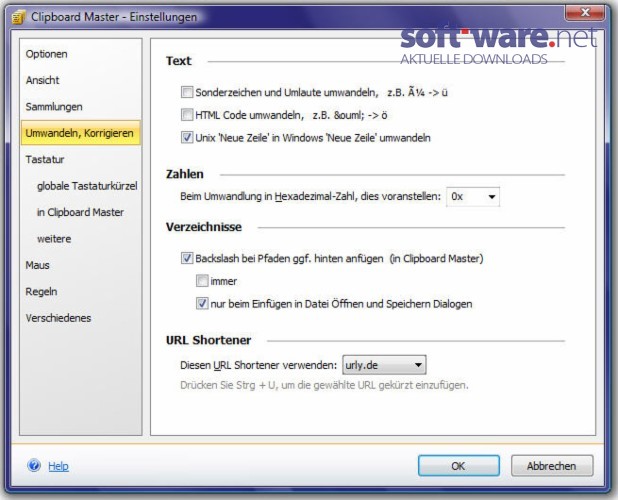Open the Ansicht settings page
The height and width of the screenshot is (500, 618).
click(x=43, y=80)
